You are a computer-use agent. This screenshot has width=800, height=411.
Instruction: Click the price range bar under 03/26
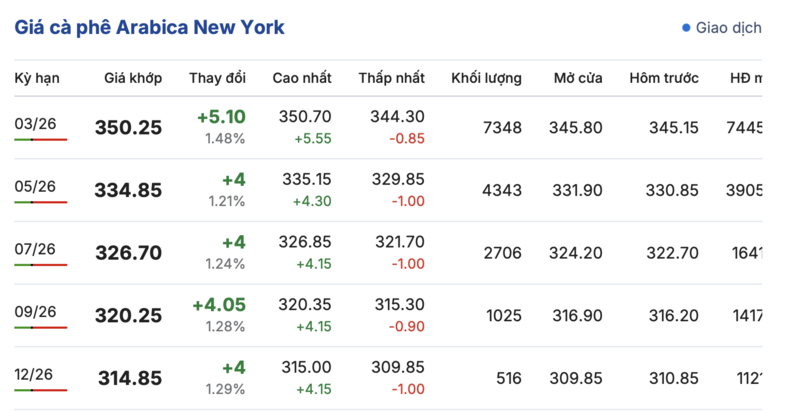[41, 140]
